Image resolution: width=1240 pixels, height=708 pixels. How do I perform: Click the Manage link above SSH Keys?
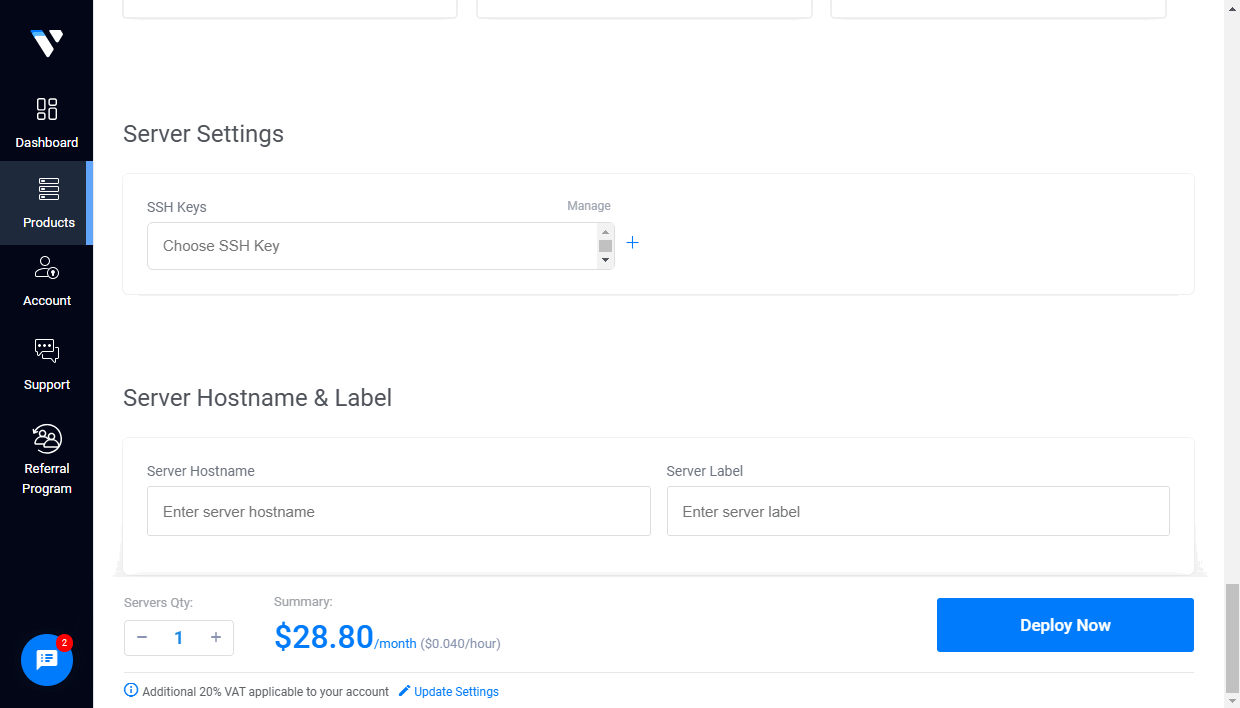tap(588, 205)
